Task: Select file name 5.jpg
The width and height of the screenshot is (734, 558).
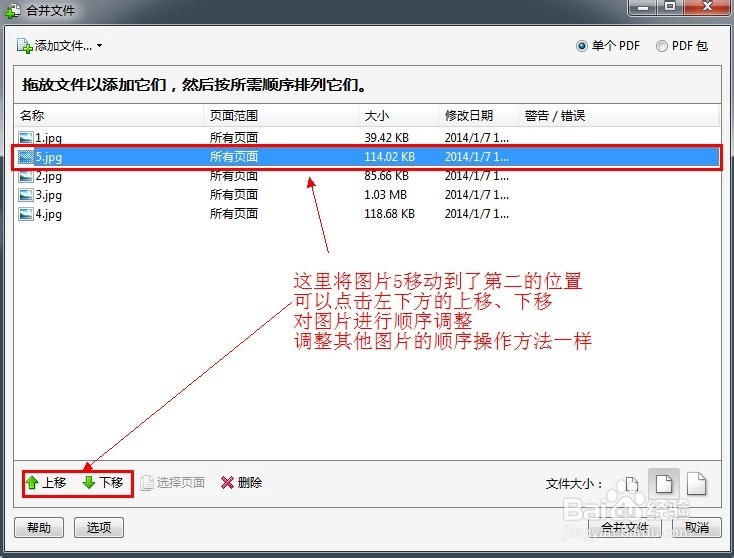Action: (x=49, y=157)
